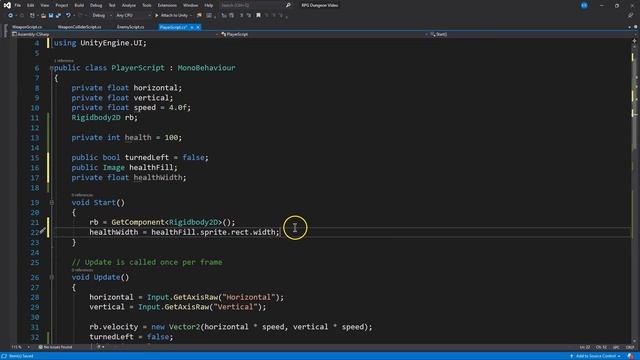Click the references CodeLens above Start()
640x360 pixels.
pyautogui.click(x=82, y=195)
